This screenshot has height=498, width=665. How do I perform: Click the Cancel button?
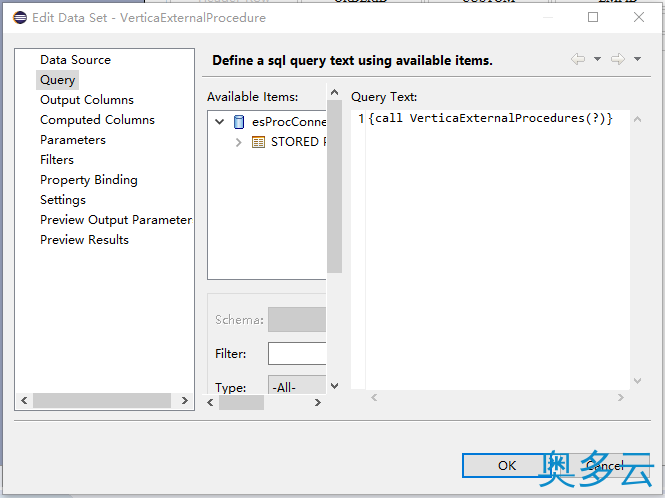pyautogui.click(x=605, y=465)
